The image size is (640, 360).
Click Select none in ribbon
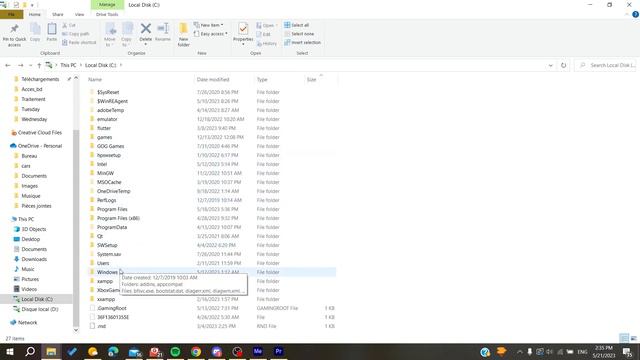click(299, 34)
